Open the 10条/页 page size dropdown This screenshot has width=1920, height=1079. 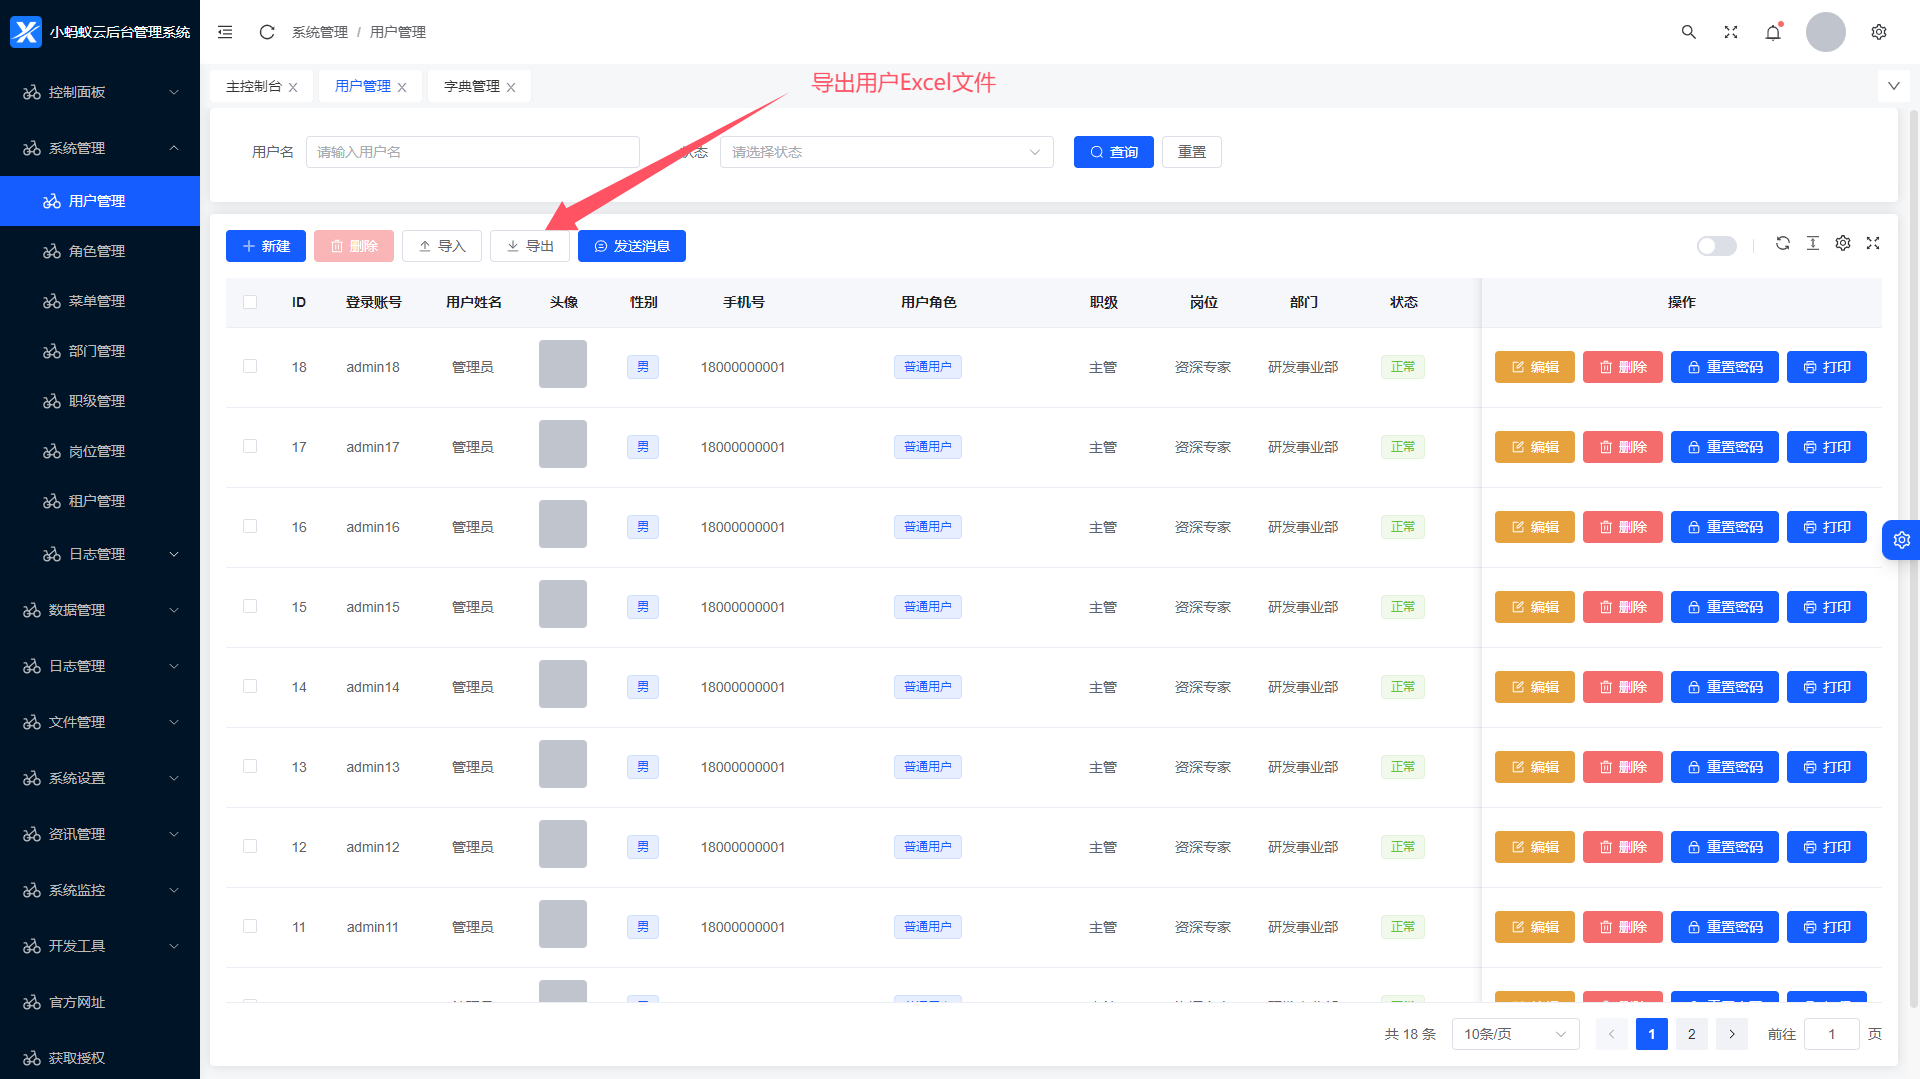tap(1515, 1034)
